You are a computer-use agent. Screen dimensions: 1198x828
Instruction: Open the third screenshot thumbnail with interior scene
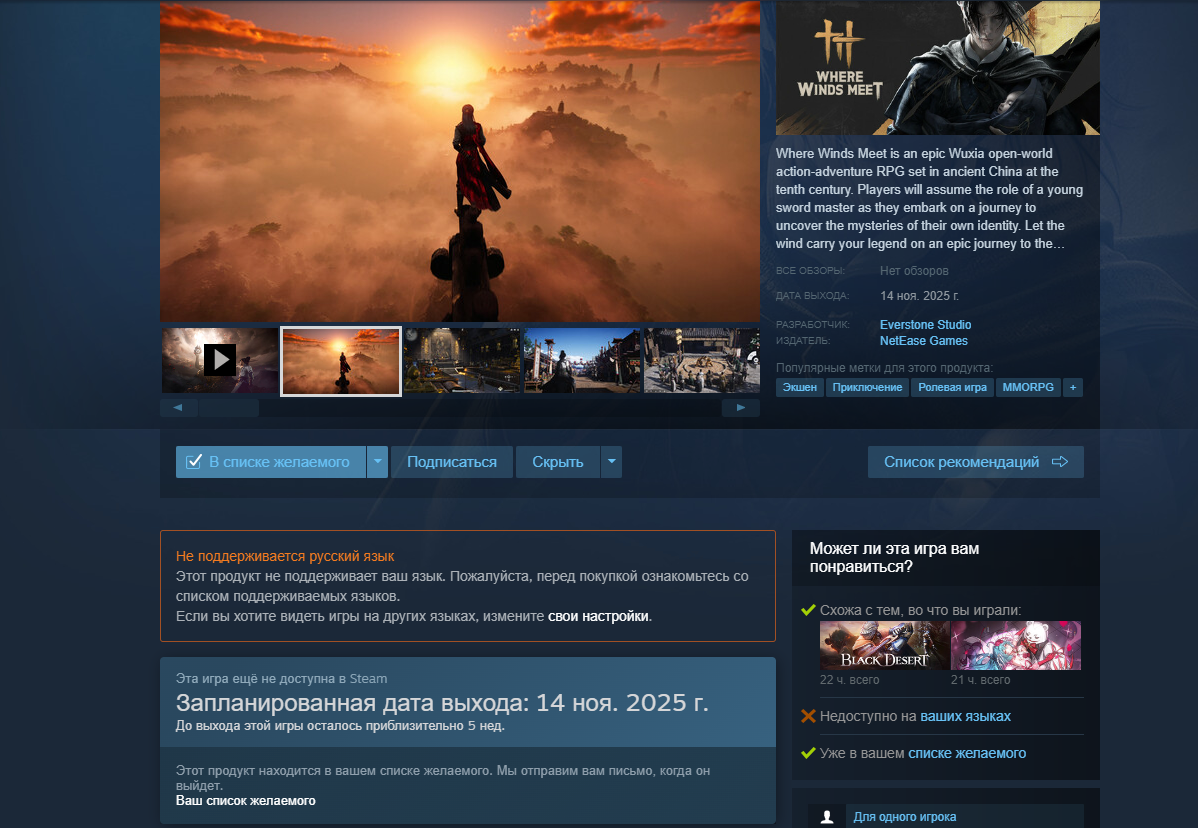[461, 361]
